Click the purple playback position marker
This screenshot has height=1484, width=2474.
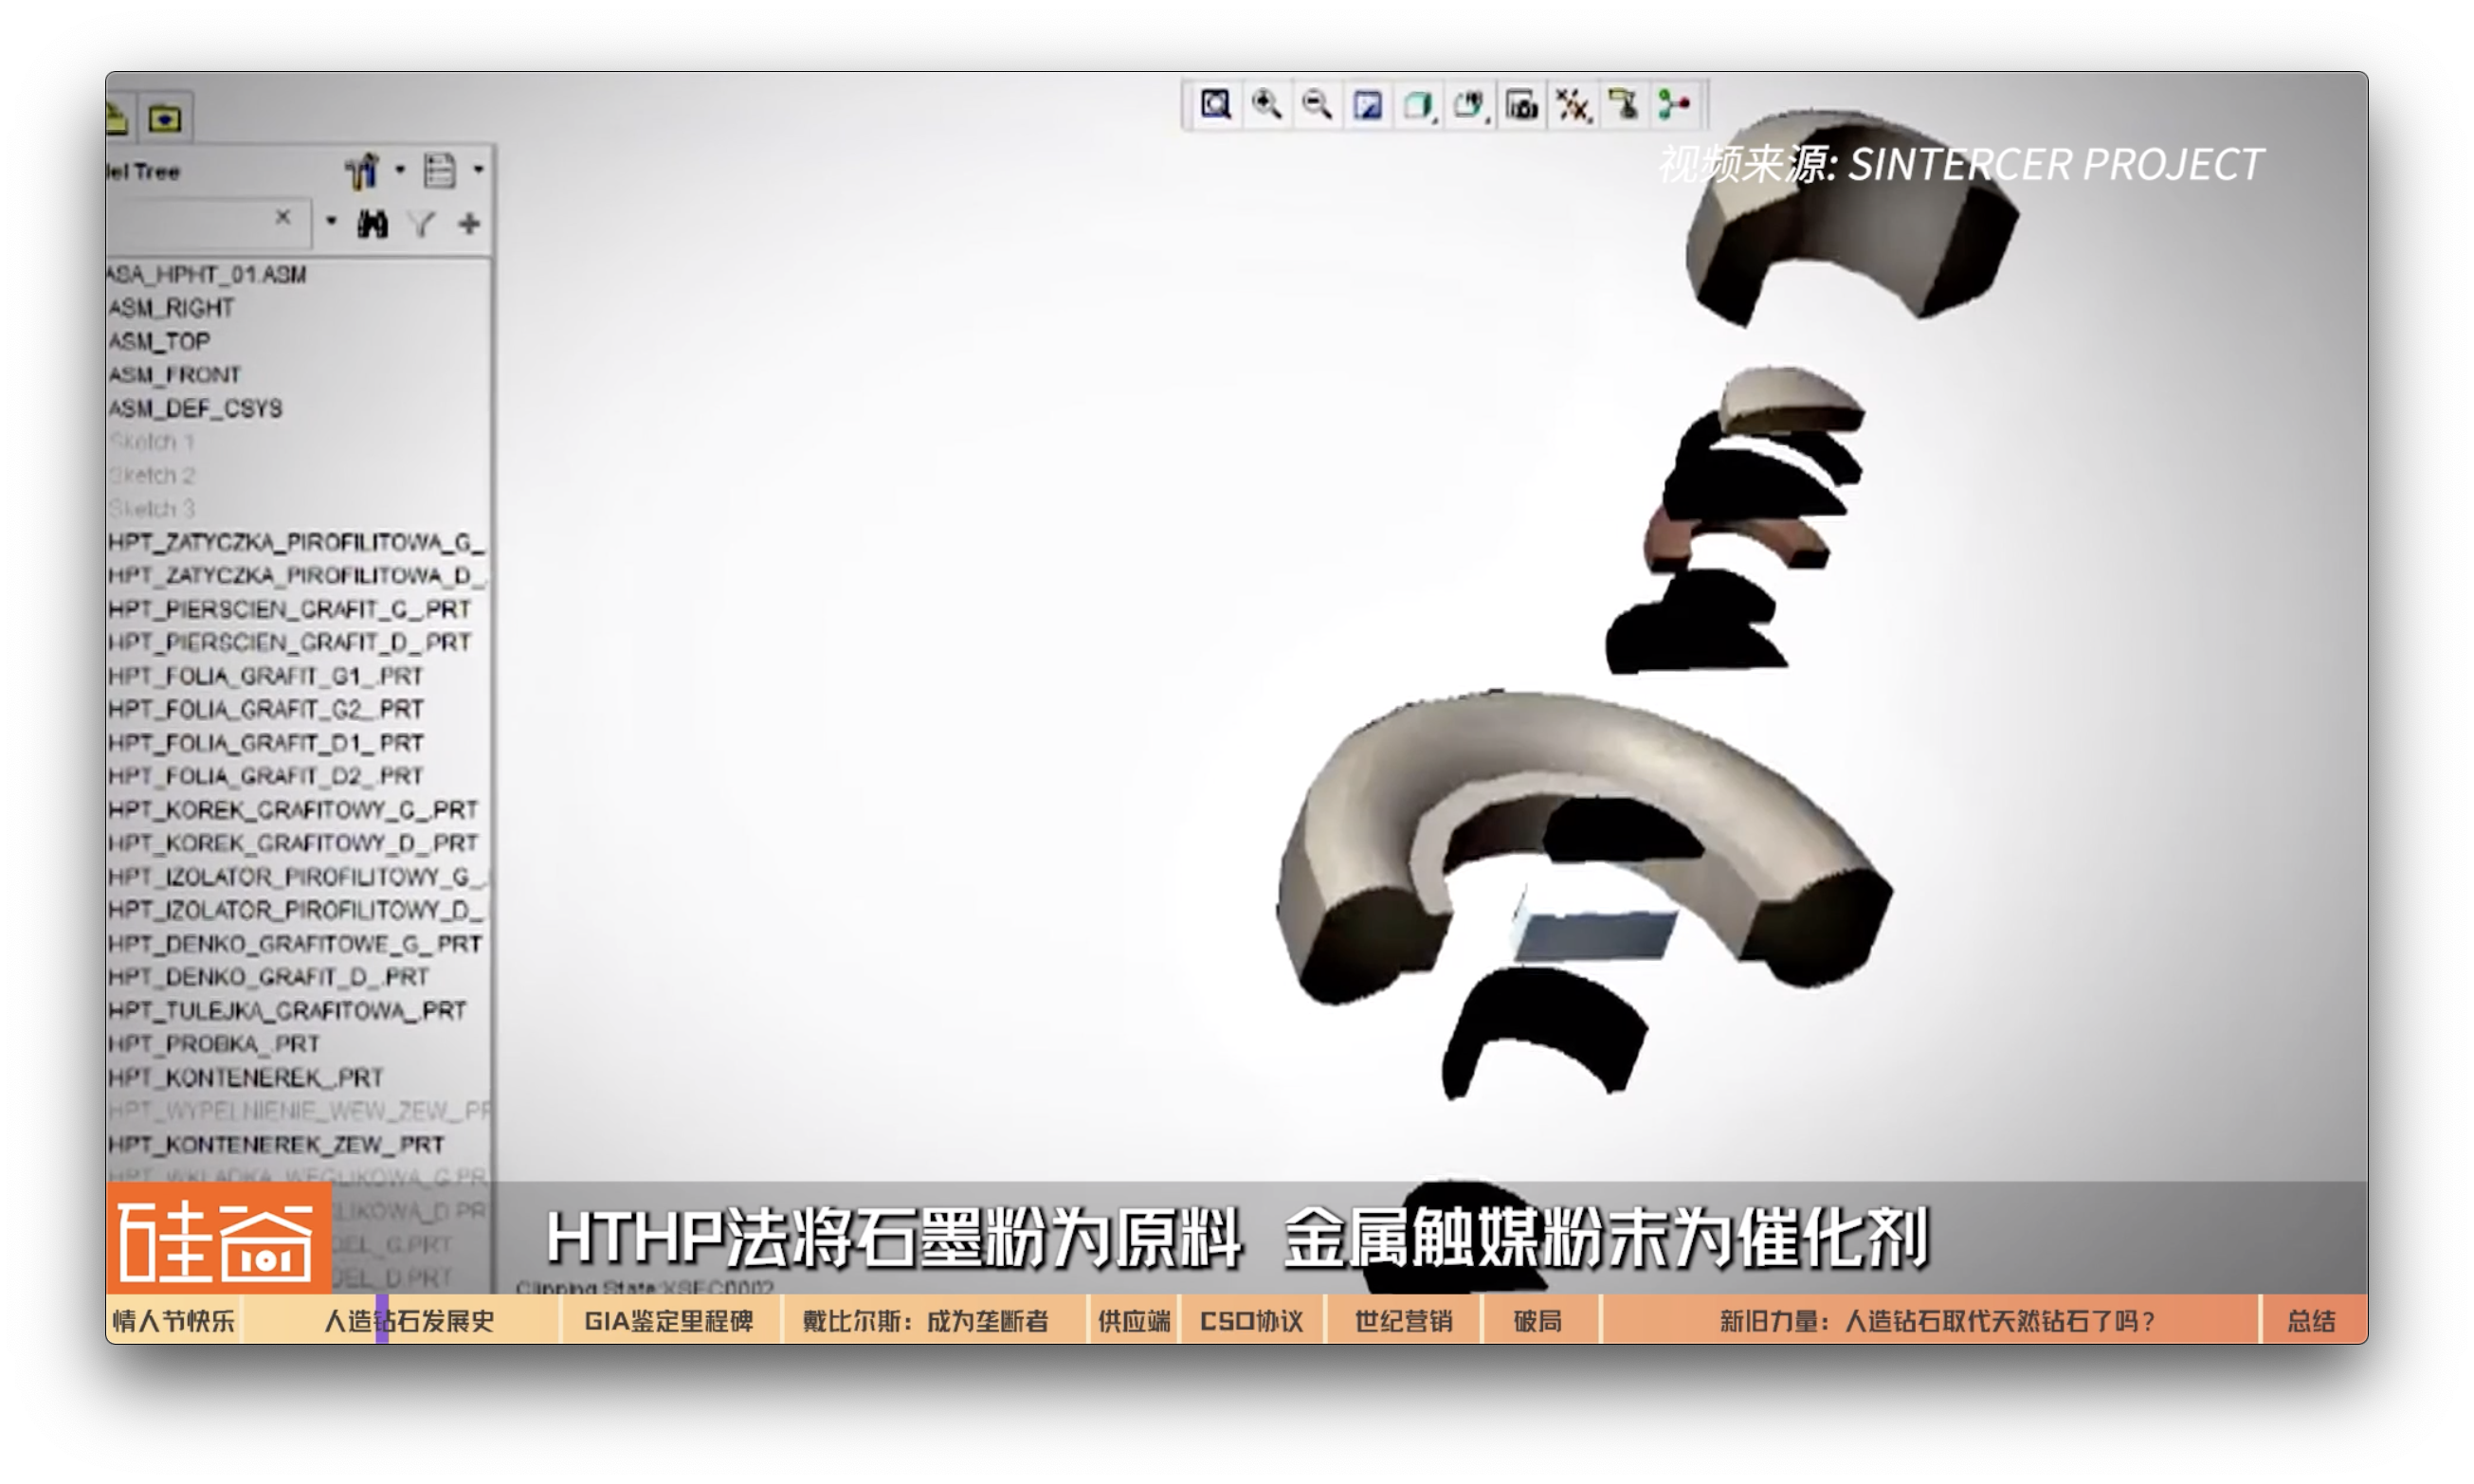click(x=382, y=1320)
